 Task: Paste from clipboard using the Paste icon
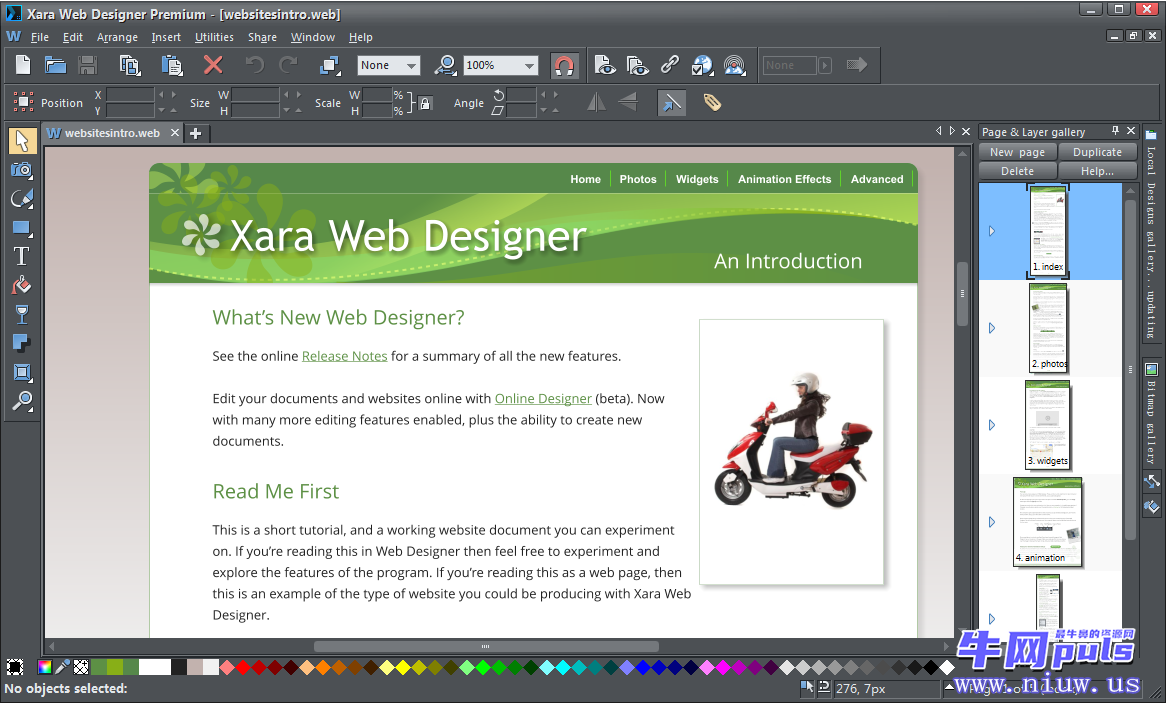pyautogui.click(x=172, y=65)
